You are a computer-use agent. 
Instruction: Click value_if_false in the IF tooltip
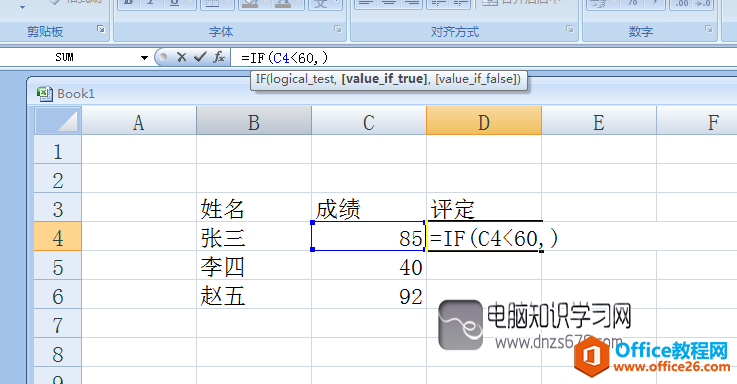[476, 79]
